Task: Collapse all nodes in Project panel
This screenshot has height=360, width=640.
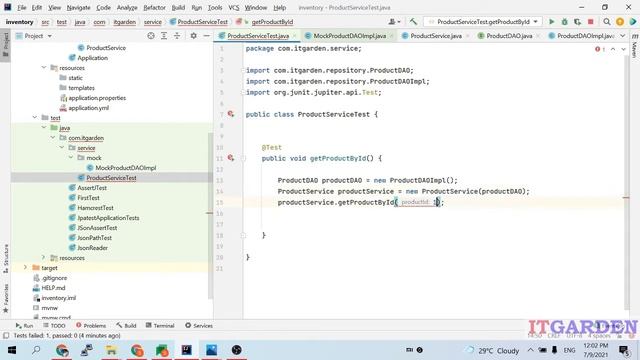Action: pyautogui.click(x=177, y=36)
